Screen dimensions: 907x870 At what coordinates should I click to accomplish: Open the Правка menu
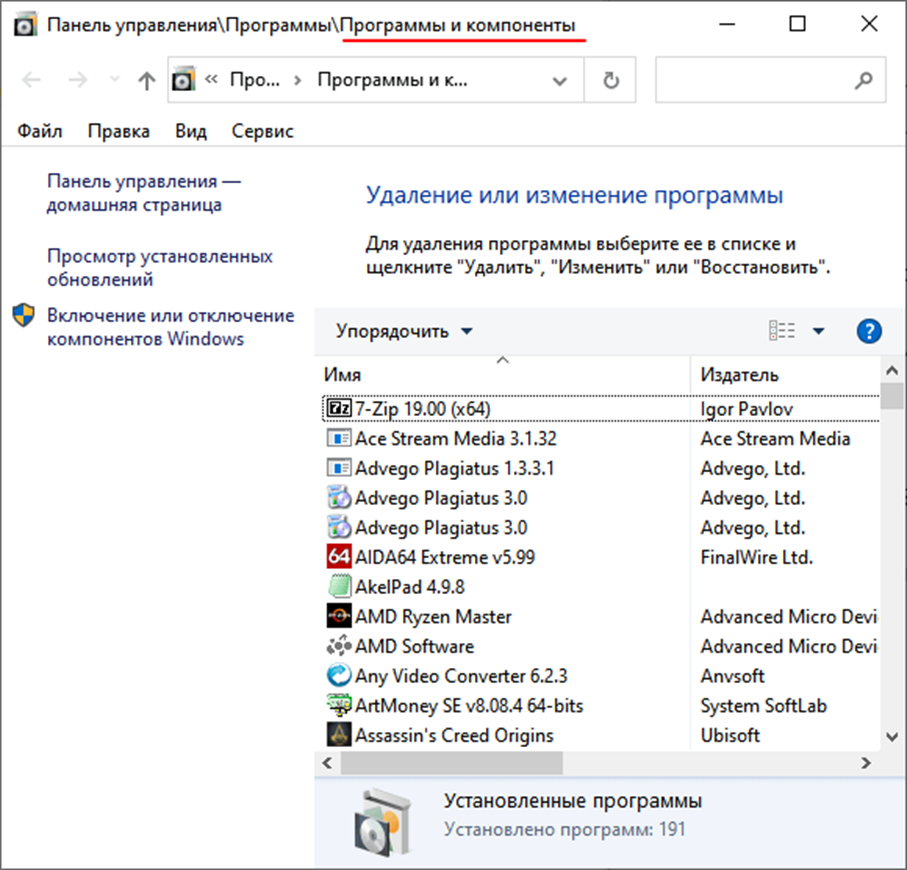coord(119,131)
